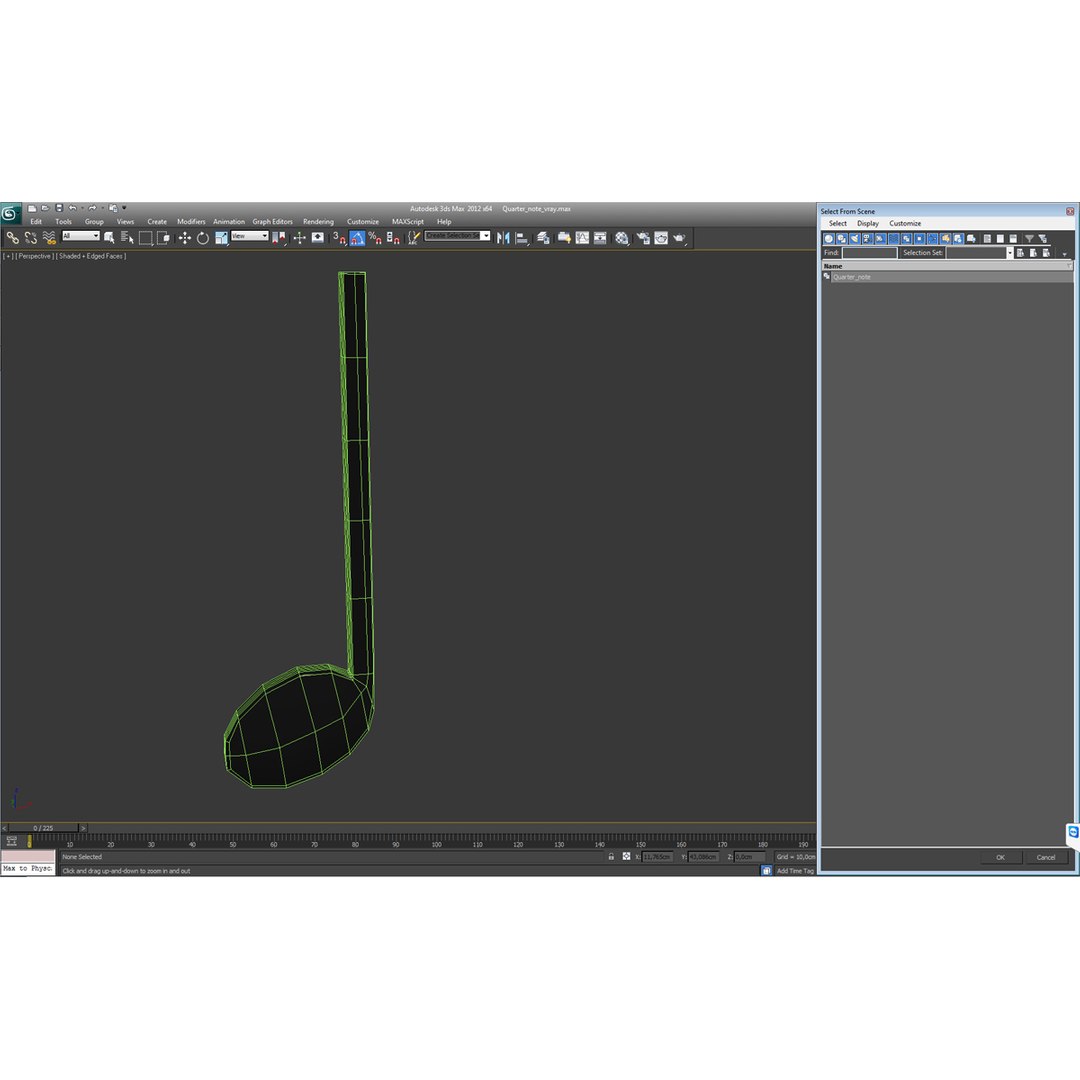The height and width of the screenshot is (1080, 1080).
Task: Click the Select and Link tool
Action: [x=12, y=238]
